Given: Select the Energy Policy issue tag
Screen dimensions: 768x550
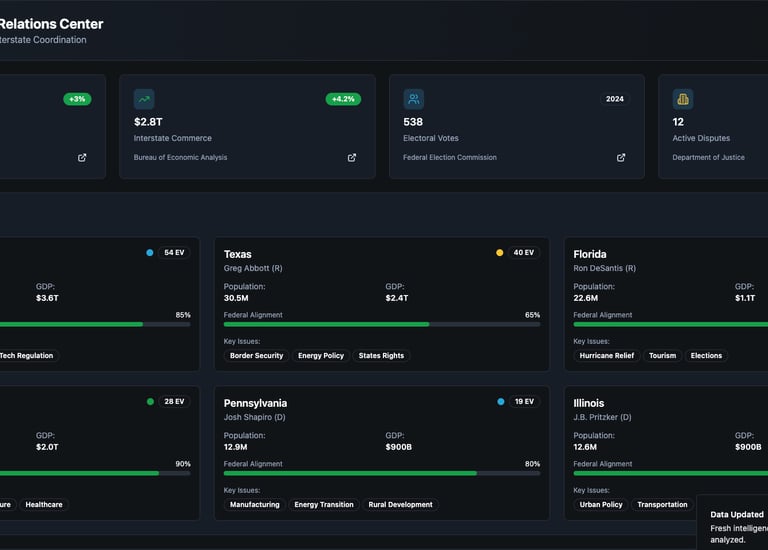Looking at the screenshot, I should pos(321,356).
